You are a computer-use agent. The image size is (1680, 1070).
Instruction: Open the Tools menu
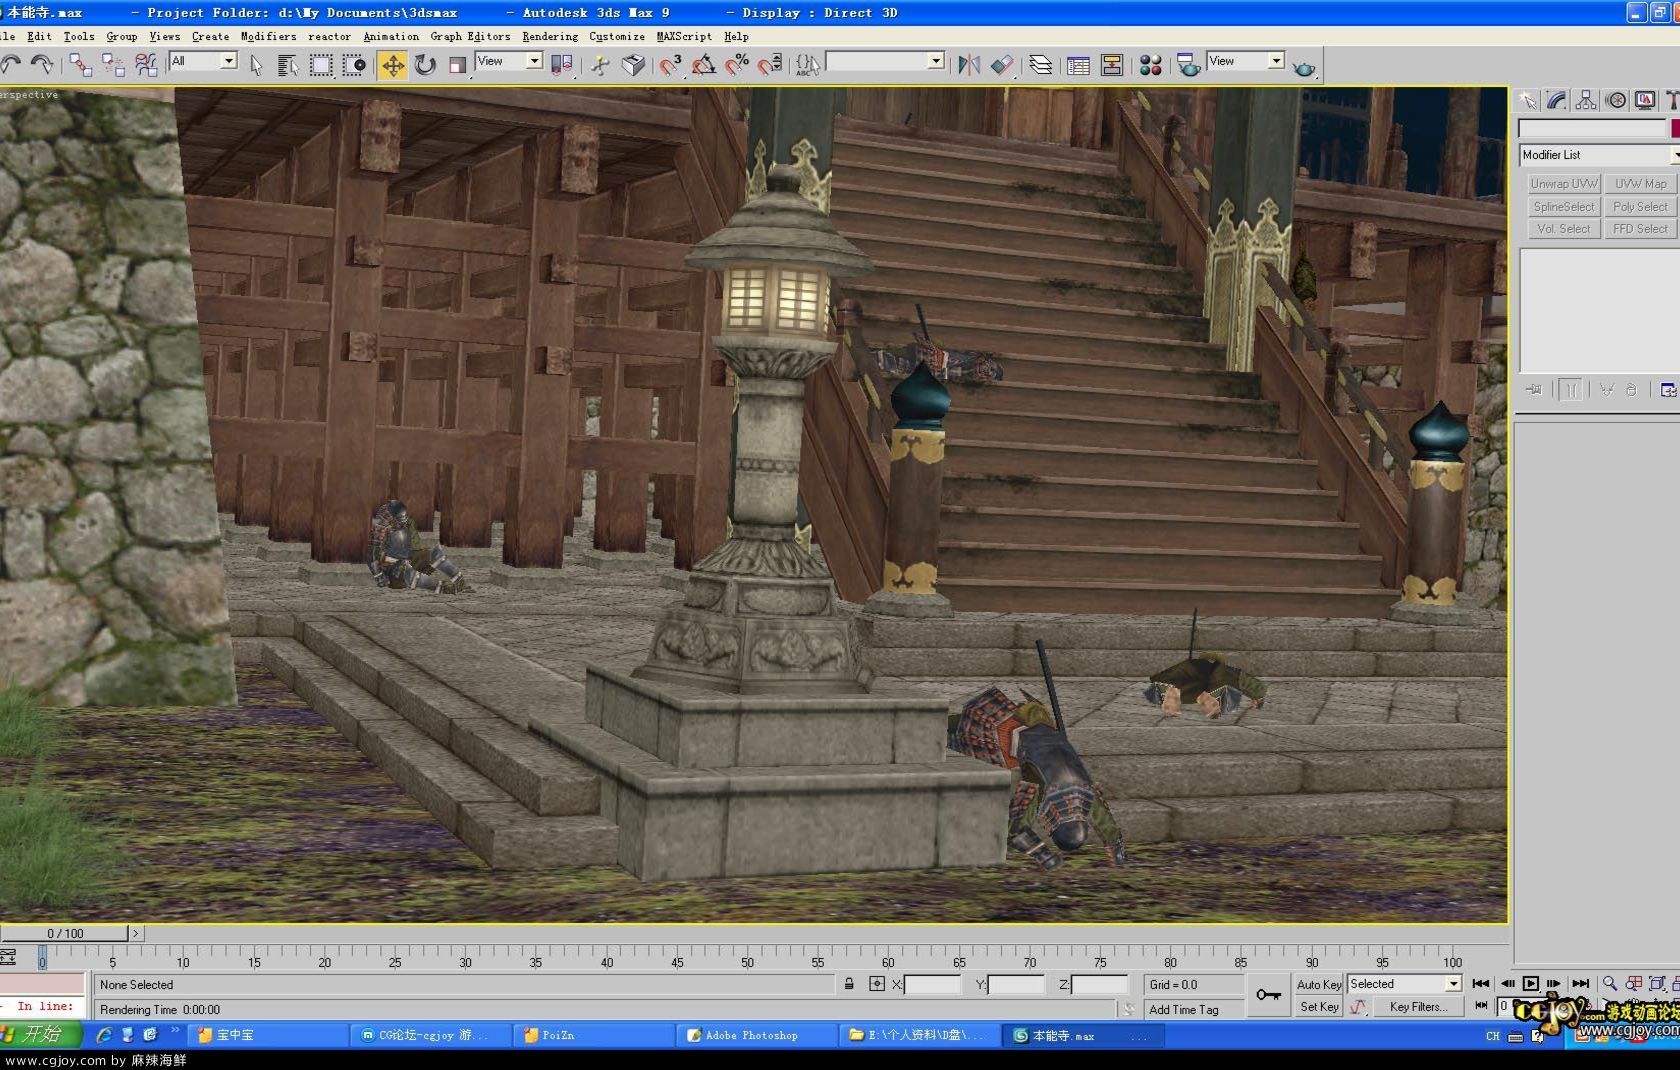79,36
